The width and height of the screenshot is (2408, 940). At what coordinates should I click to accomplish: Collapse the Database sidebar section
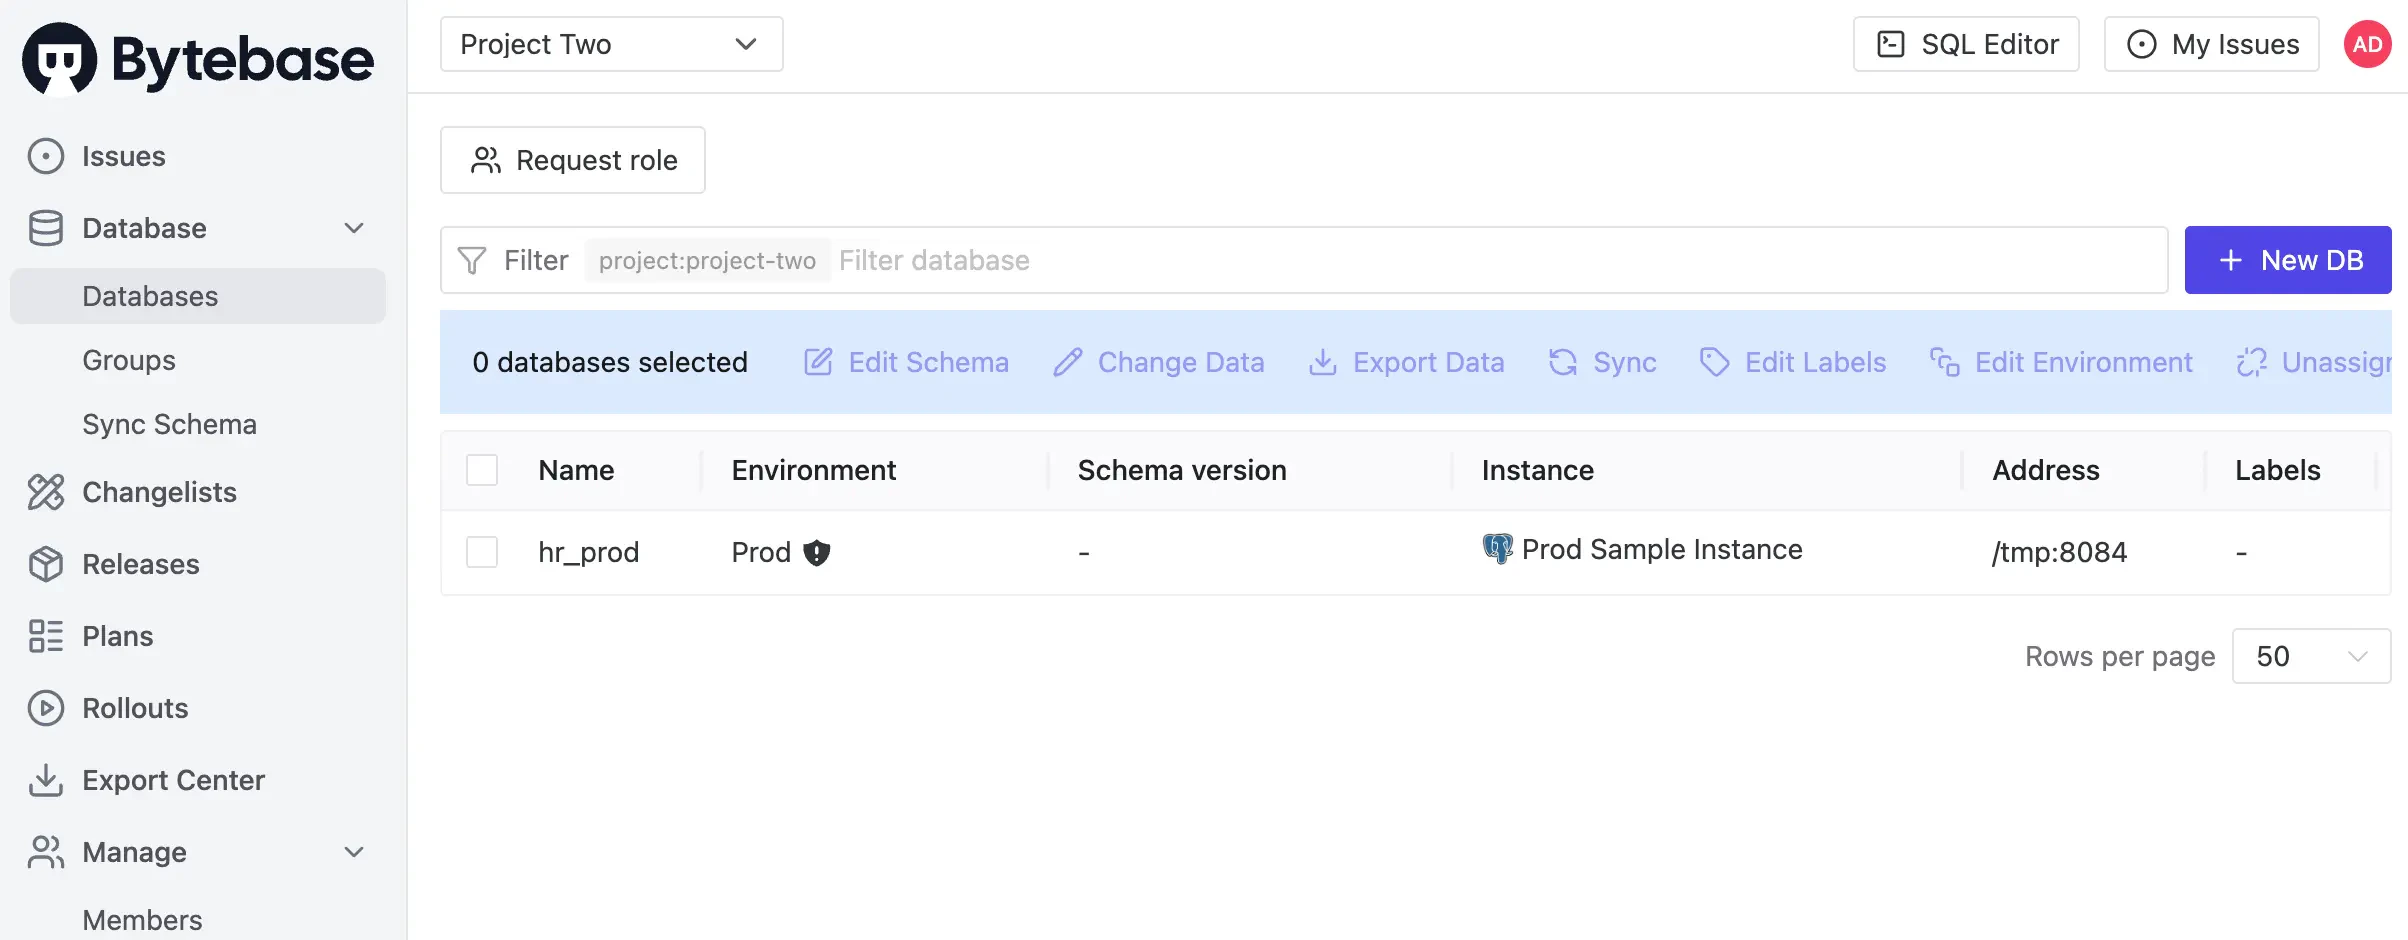click(x=353, y=228)
